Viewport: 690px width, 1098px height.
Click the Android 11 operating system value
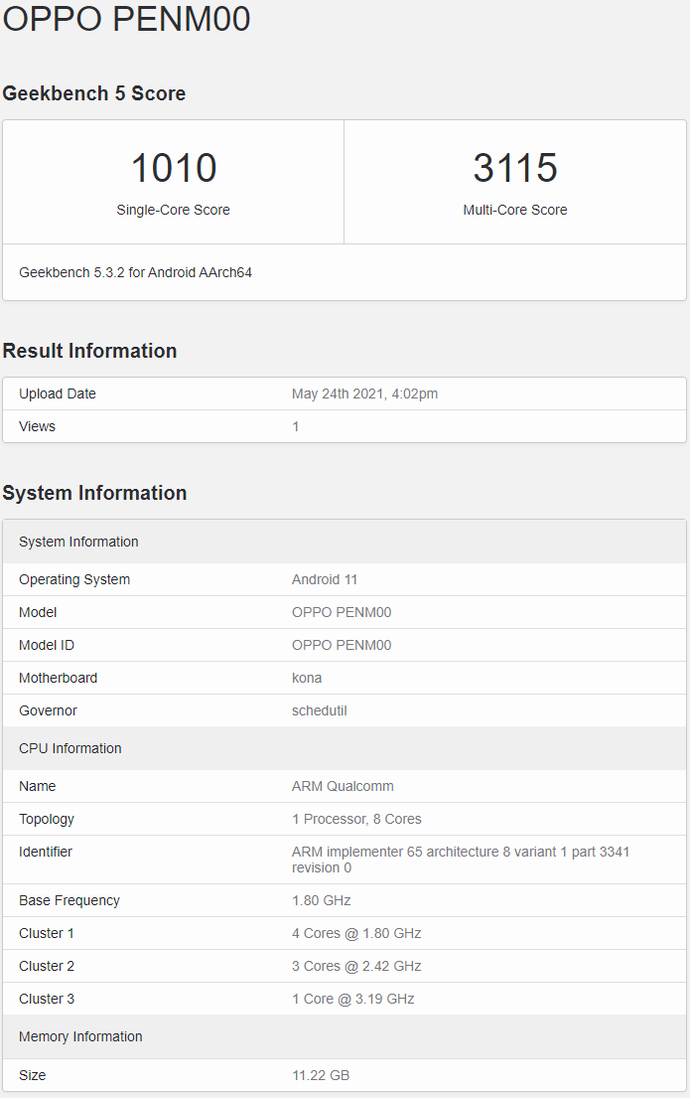(325, 579)
